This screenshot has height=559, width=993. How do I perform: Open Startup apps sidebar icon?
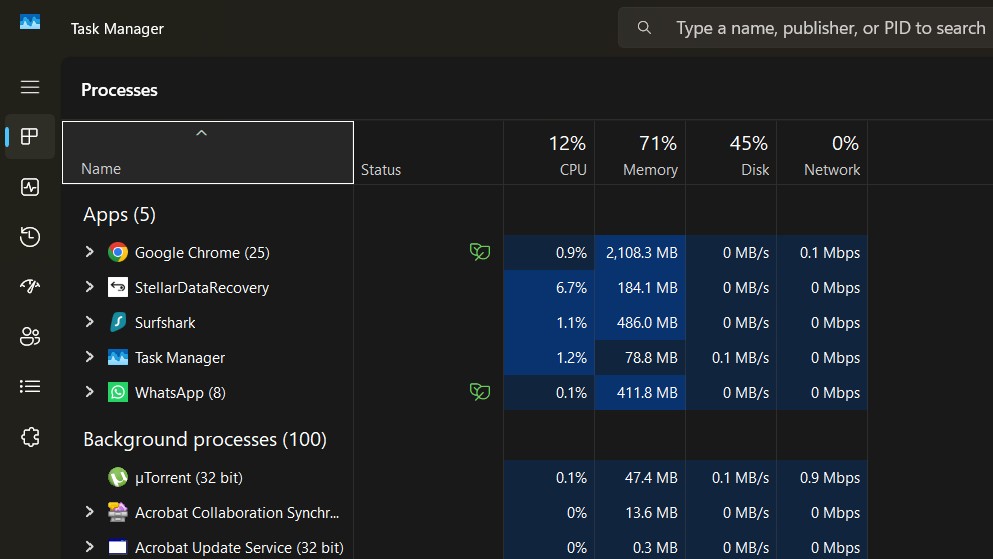(30, 286)
